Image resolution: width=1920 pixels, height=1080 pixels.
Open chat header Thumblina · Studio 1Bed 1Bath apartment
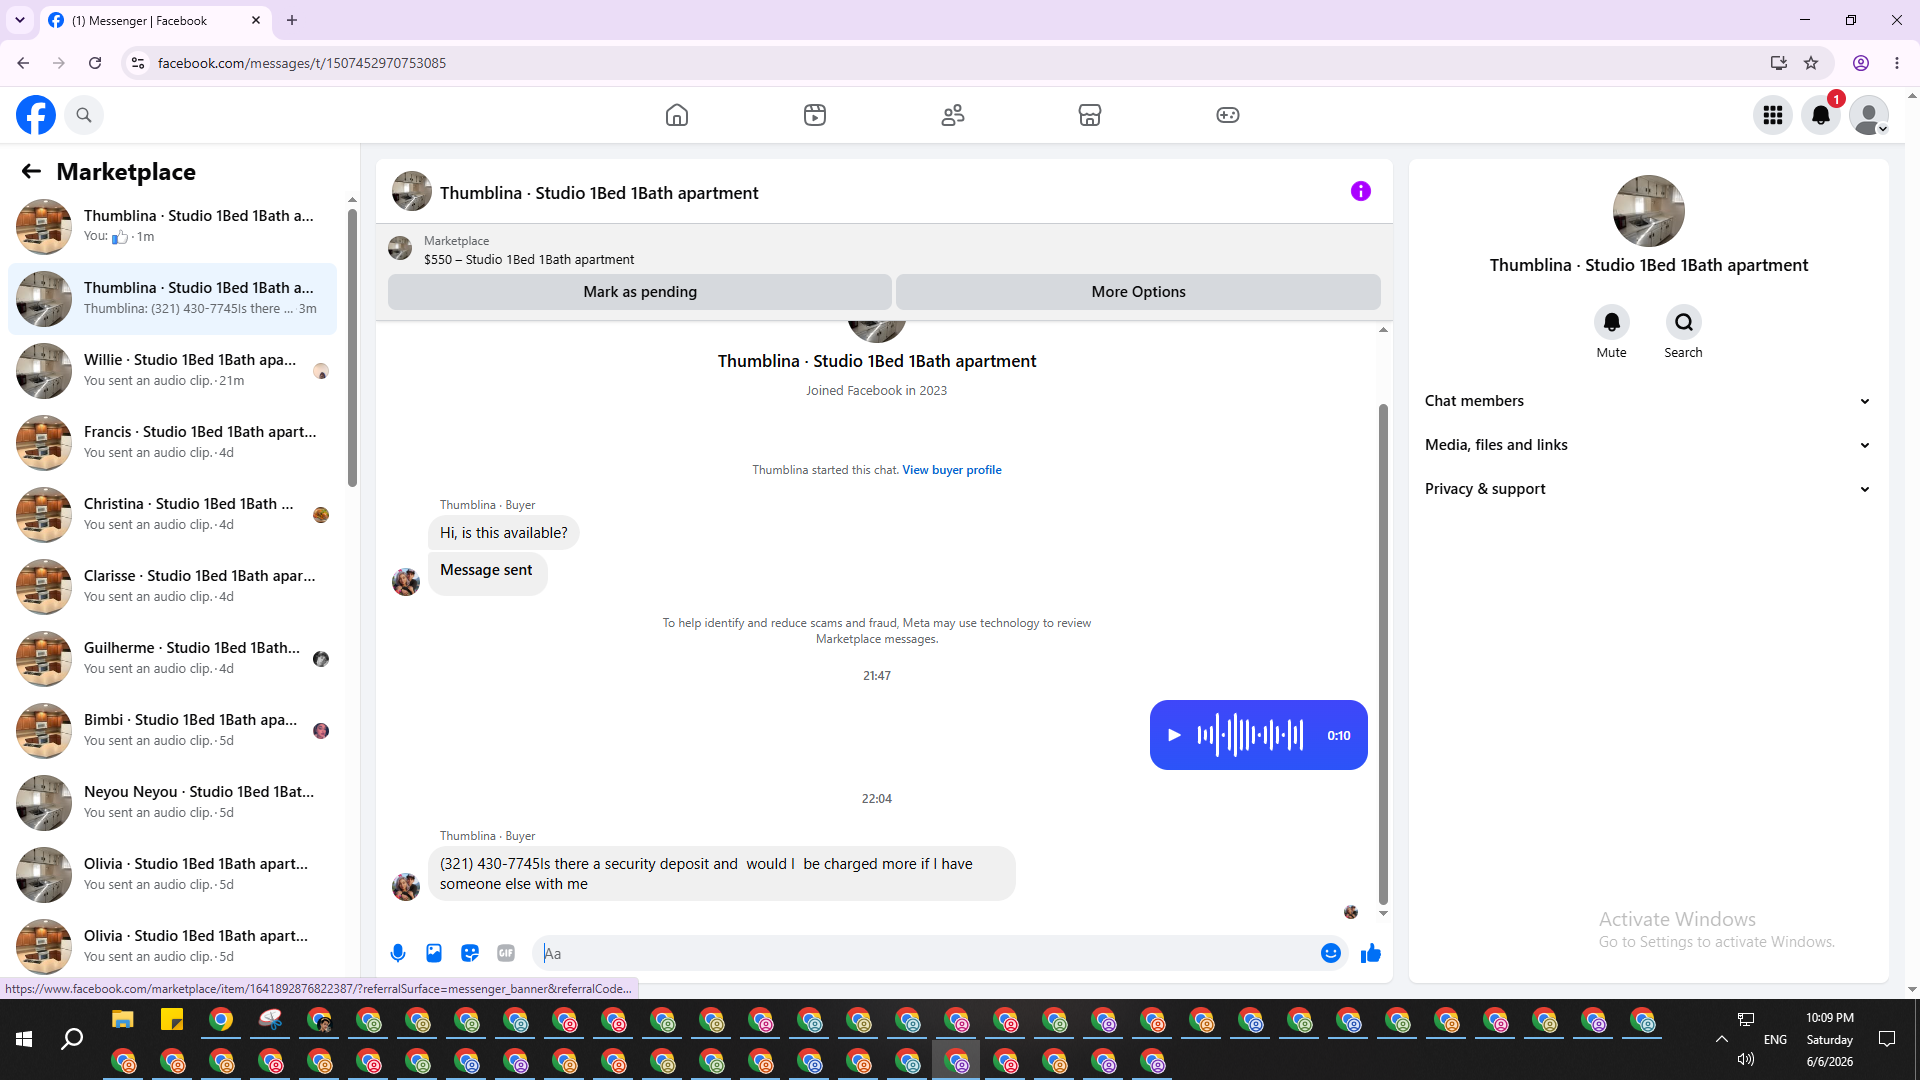tap(599, 193)
